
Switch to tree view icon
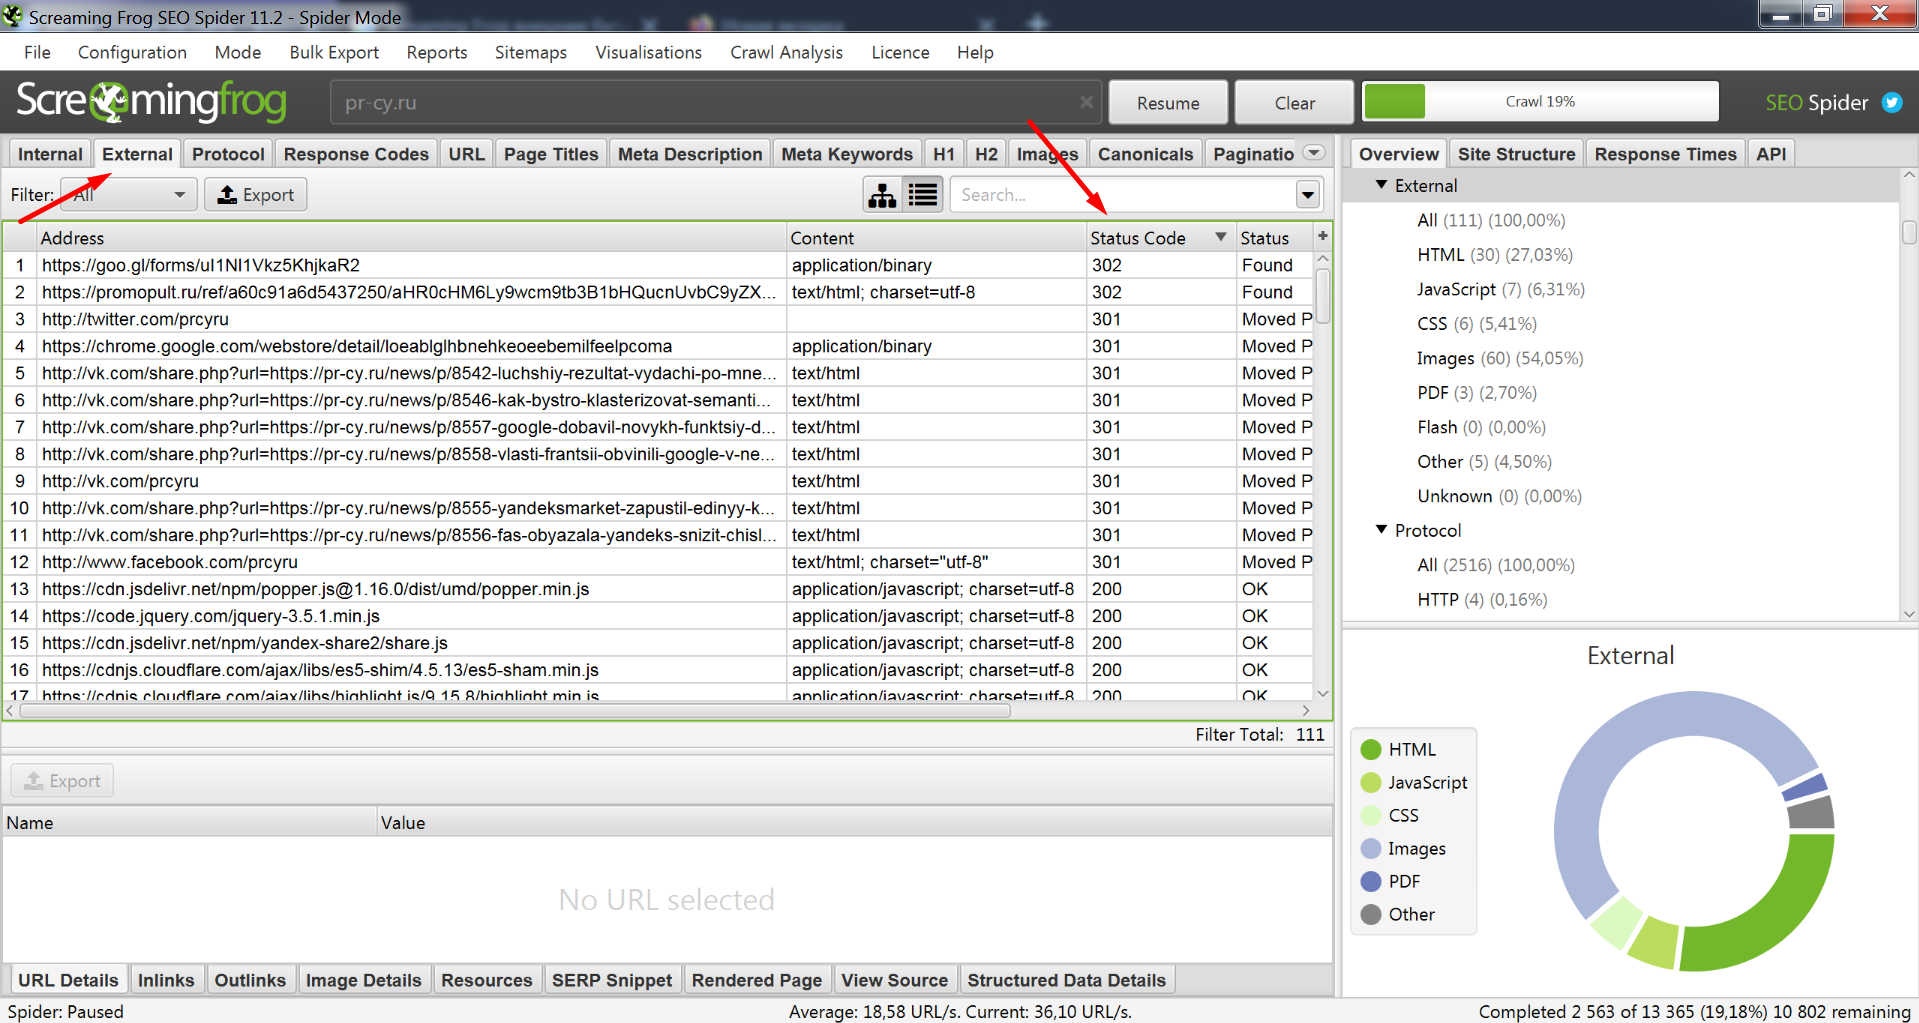pos(882,195)
